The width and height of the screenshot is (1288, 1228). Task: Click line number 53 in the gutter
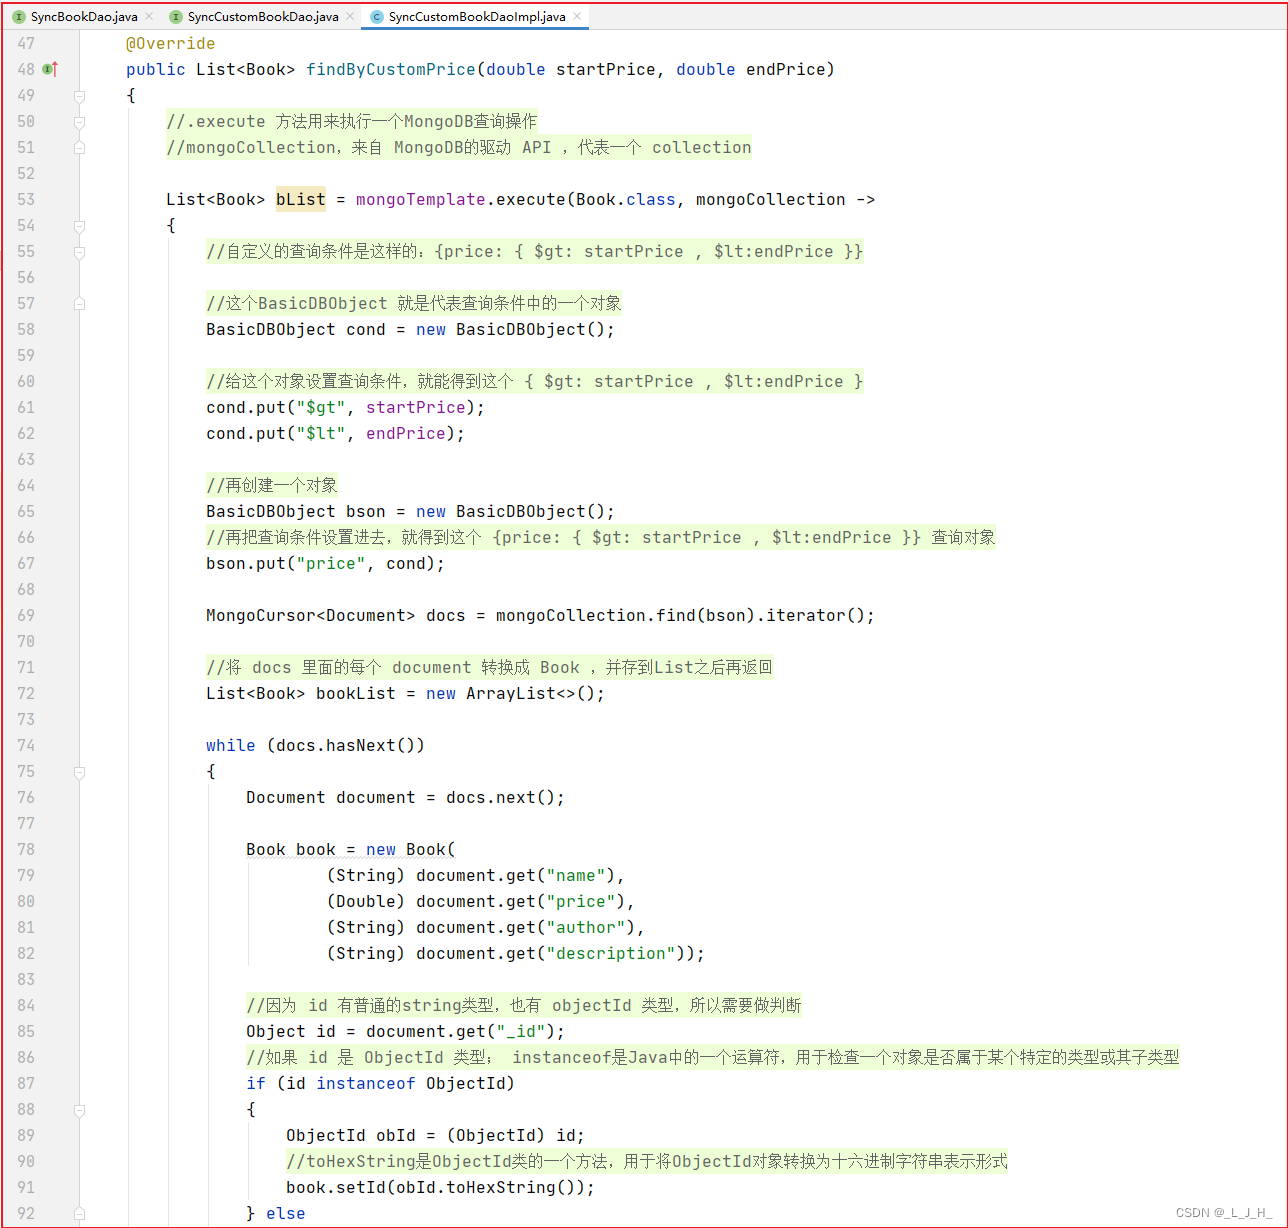(26, 200)
